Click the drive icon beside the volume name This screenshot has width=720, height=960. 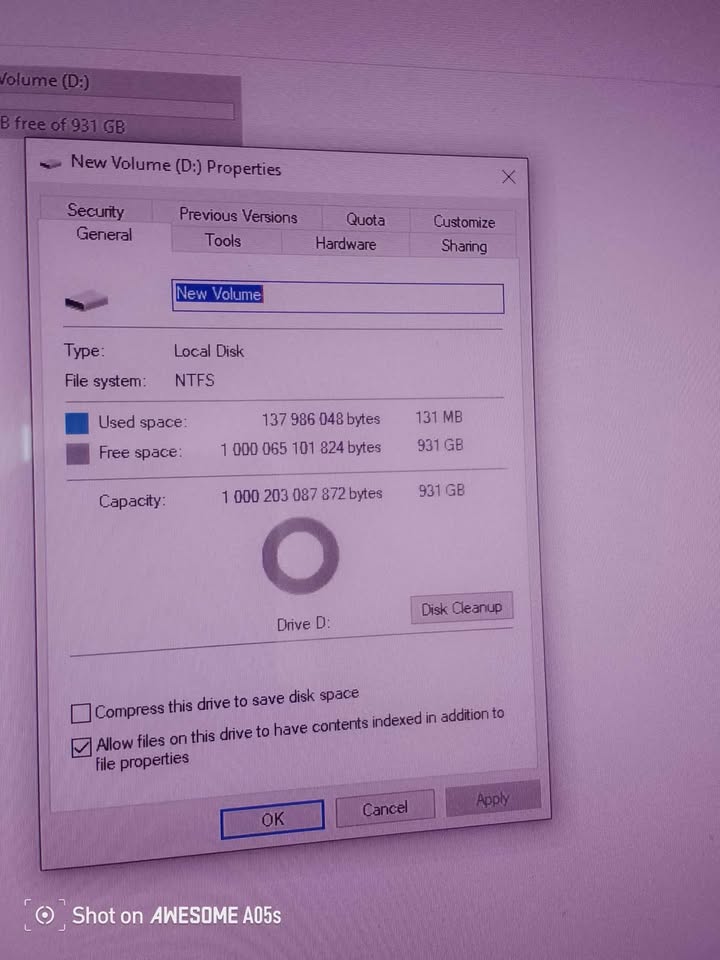point(87,301)
